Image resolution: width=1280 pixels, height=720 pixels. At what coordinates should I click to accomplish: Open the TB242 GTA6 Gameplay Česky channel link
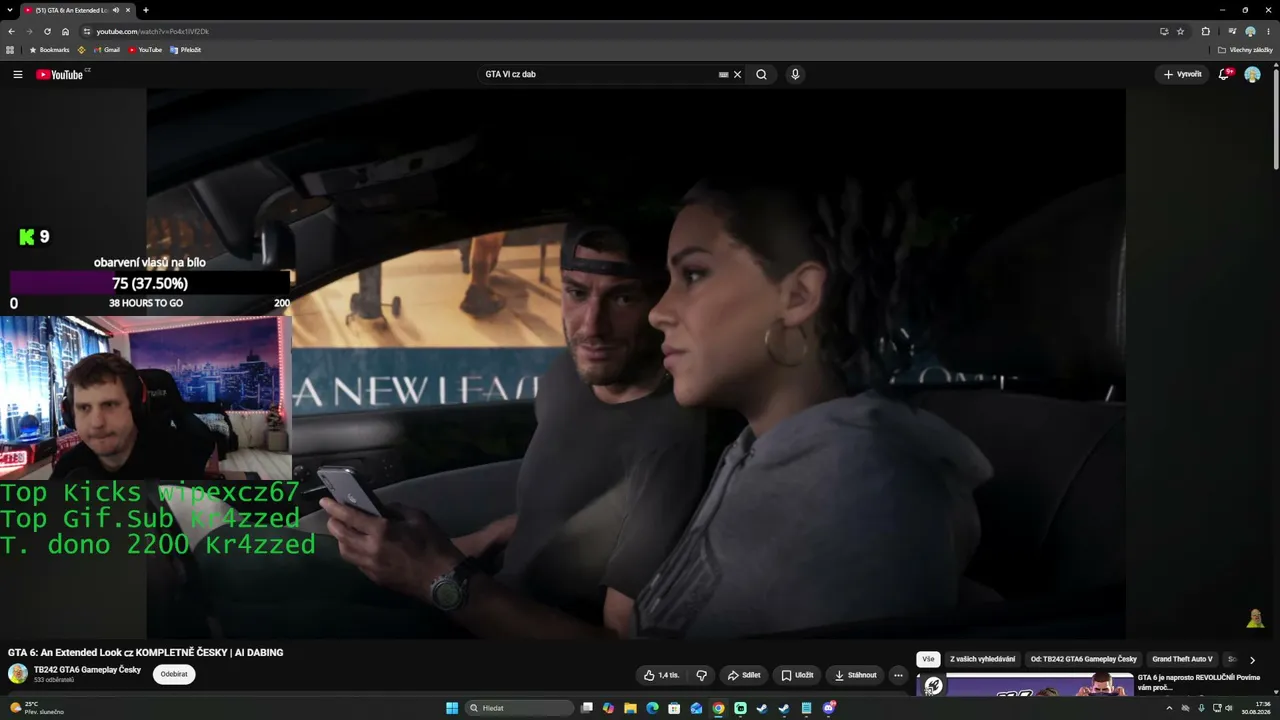coord(87,670)
